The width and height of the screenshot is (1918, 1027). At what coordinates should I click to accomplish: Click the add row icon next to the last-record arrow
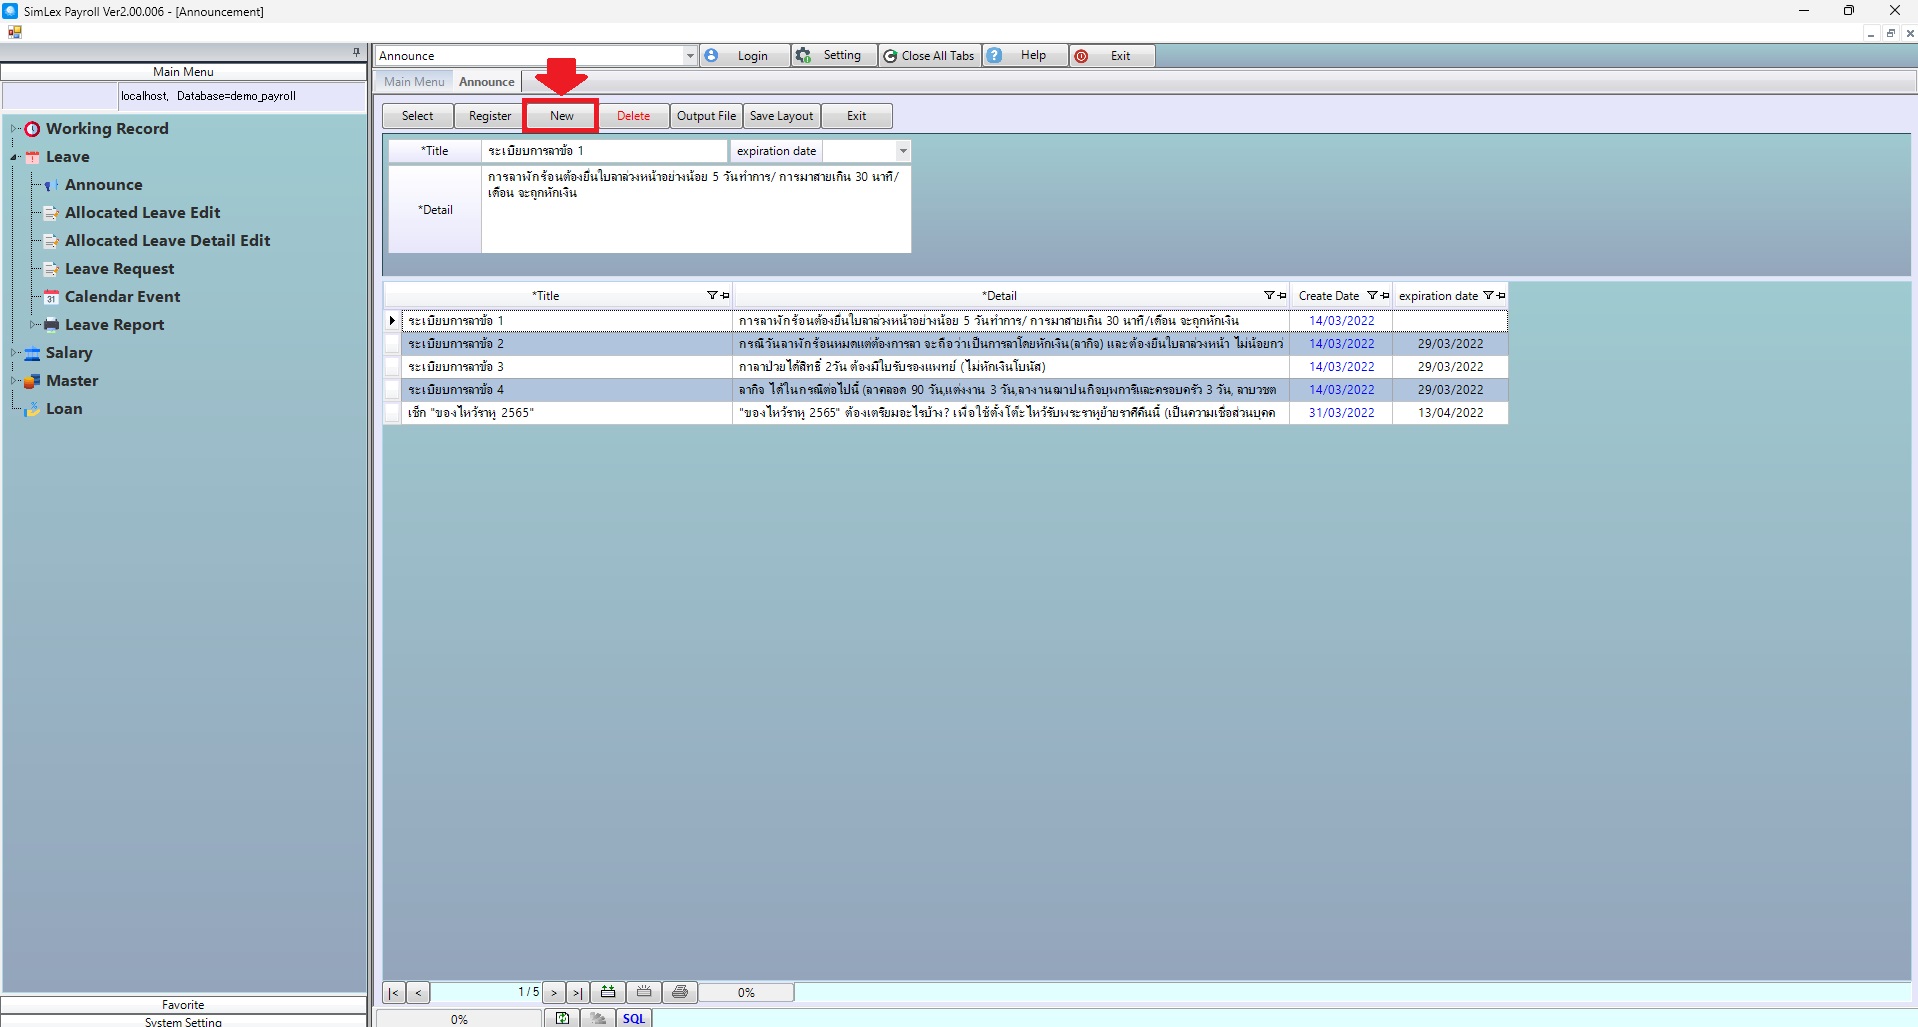(x=607, y=993)
